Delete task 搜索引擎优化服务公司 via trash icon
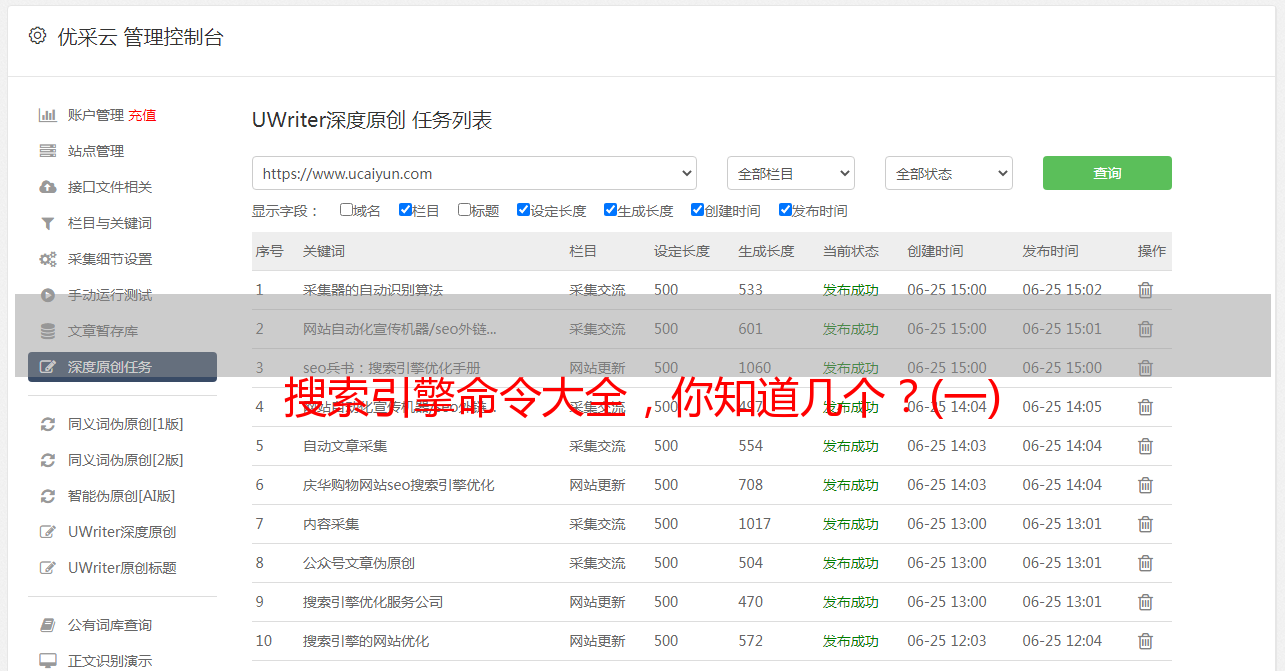 pyautogui.click(x=1146, y=602)
